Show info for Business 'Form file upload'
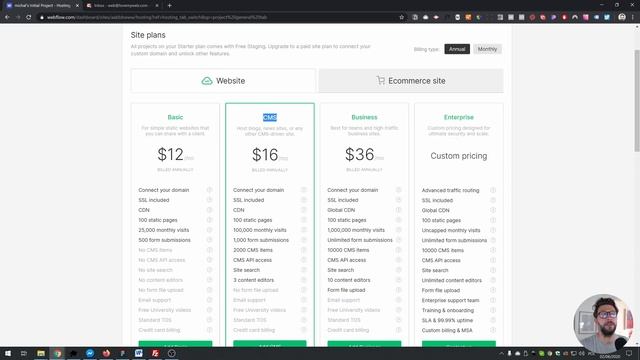The height and width of the screenshot is (360, 640). (398, 290)
